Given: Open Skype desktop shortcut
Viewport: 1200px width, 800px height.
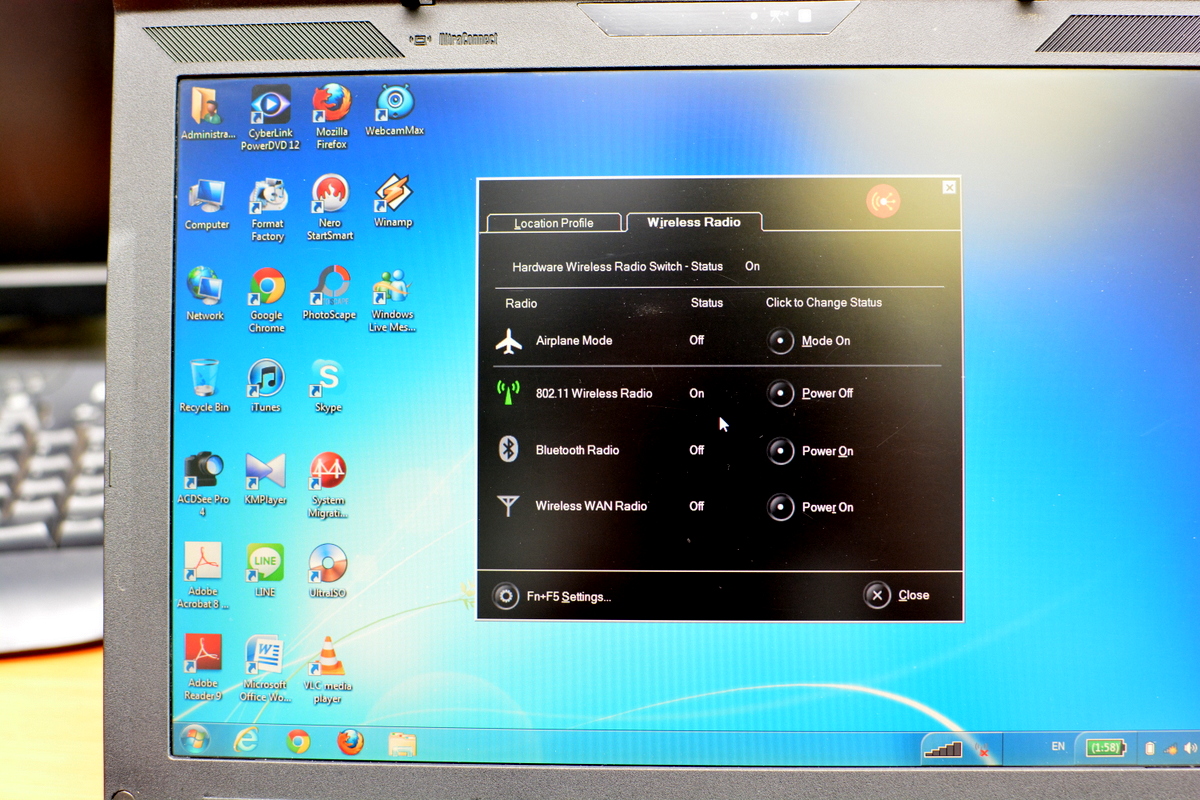Looking at the screenshot, I should (327, 386).
